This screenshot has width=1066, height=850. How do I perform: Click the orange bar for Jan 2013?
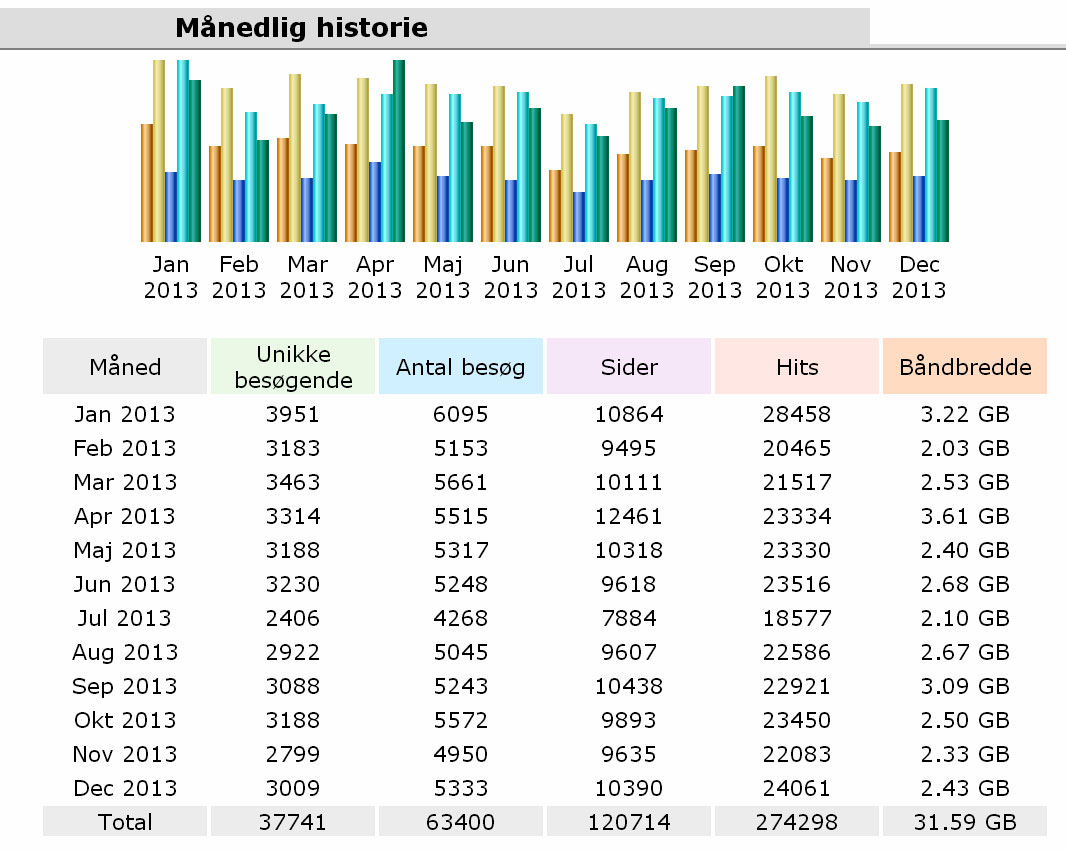tap(147, 183)
